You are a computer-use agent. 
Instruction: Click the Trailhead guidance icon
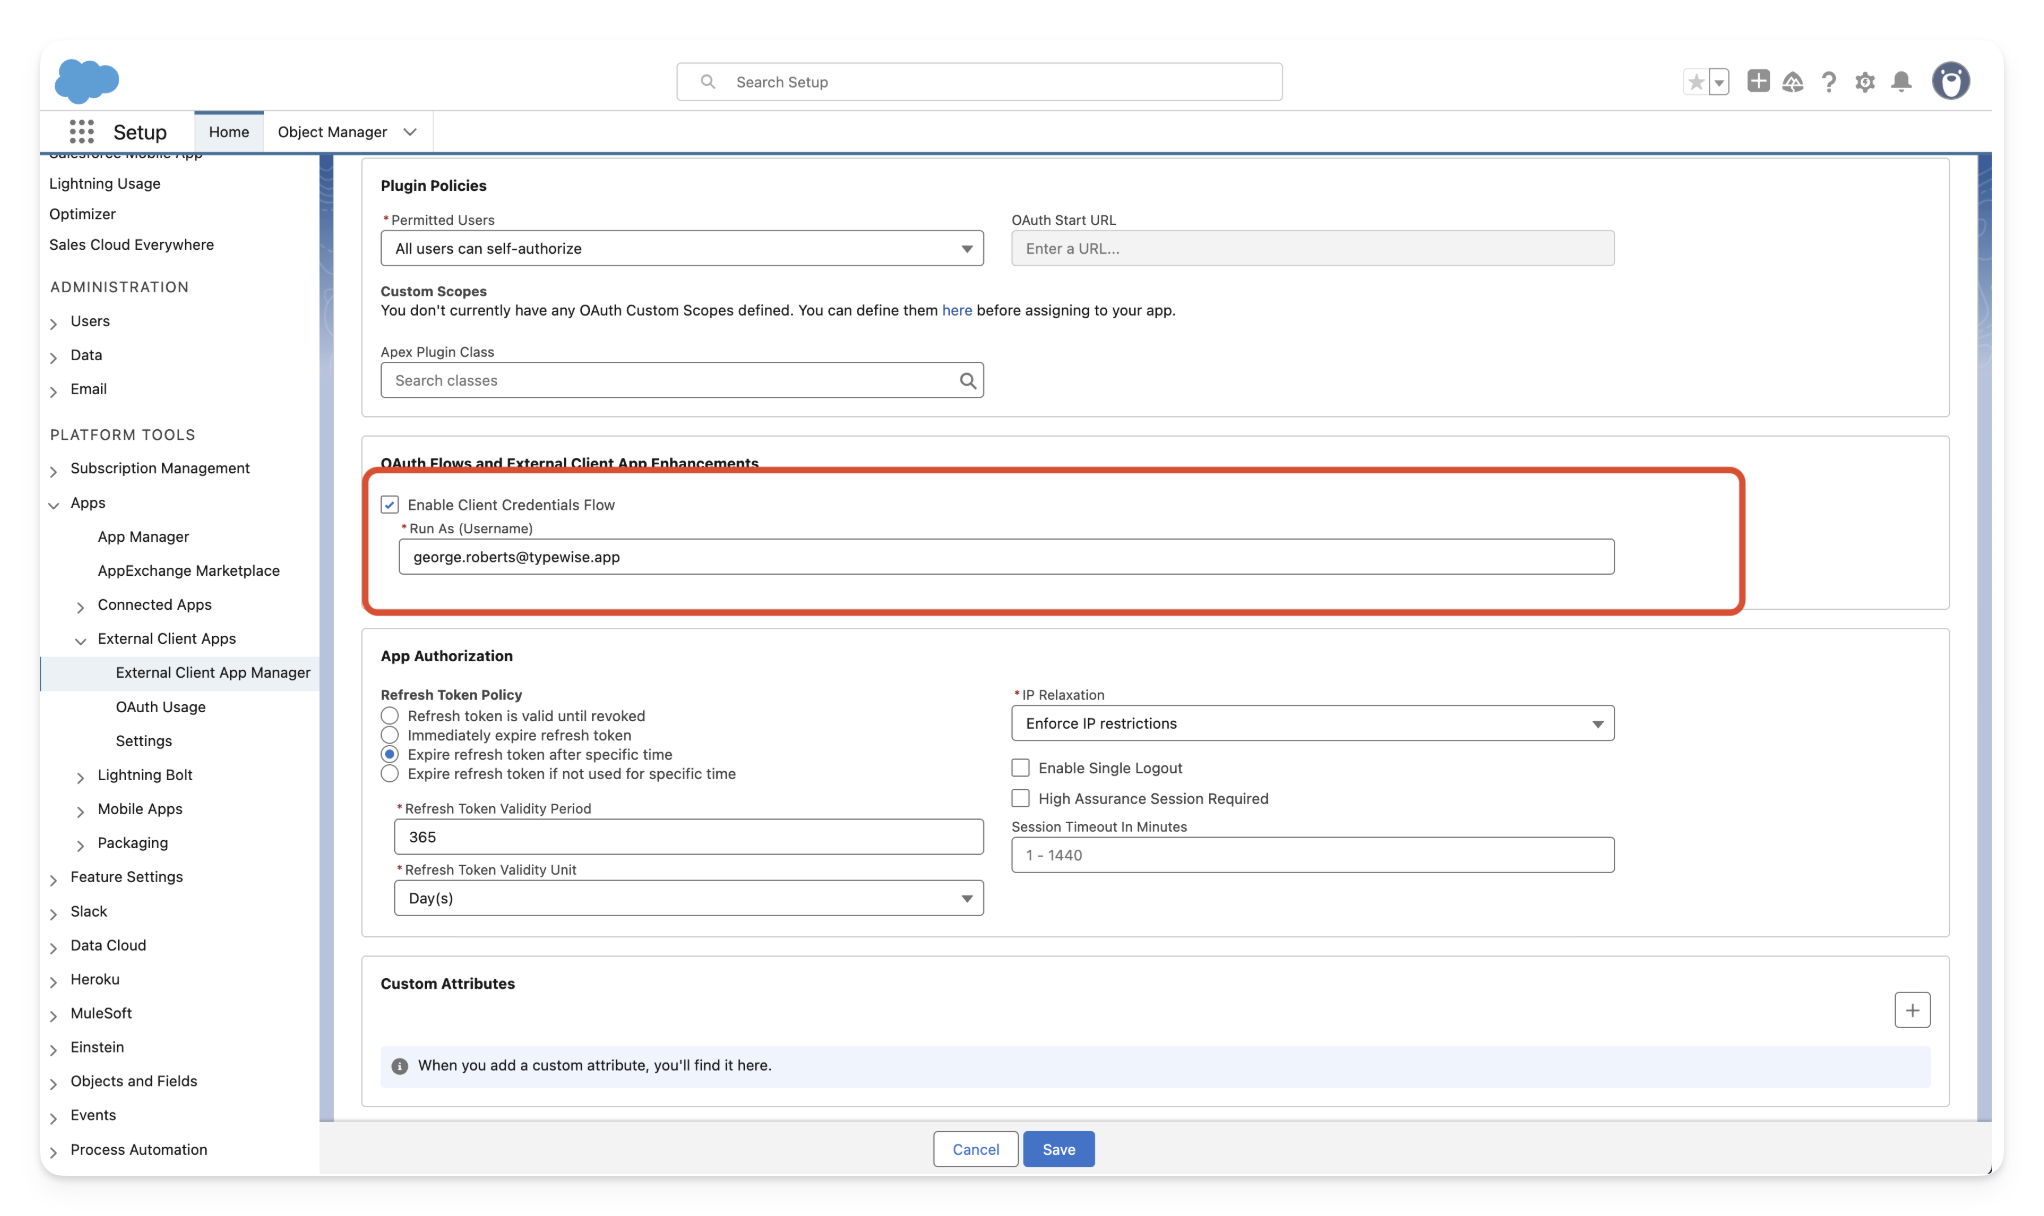click(1793, 82)
